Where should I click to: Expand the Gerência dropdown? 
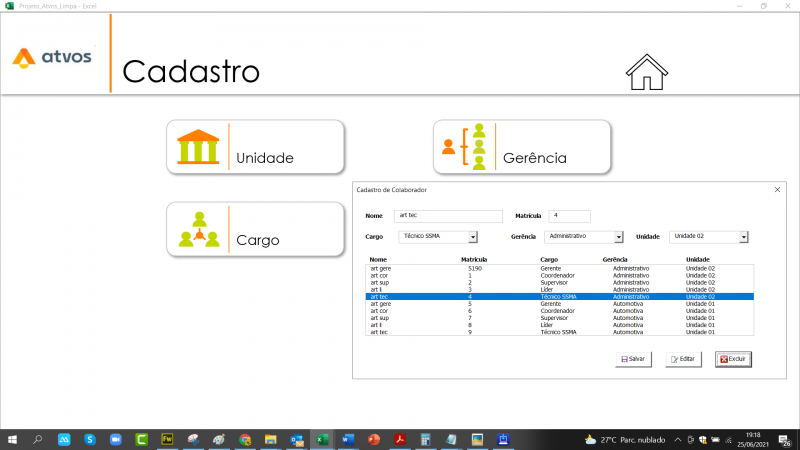(x=619, y=237)
